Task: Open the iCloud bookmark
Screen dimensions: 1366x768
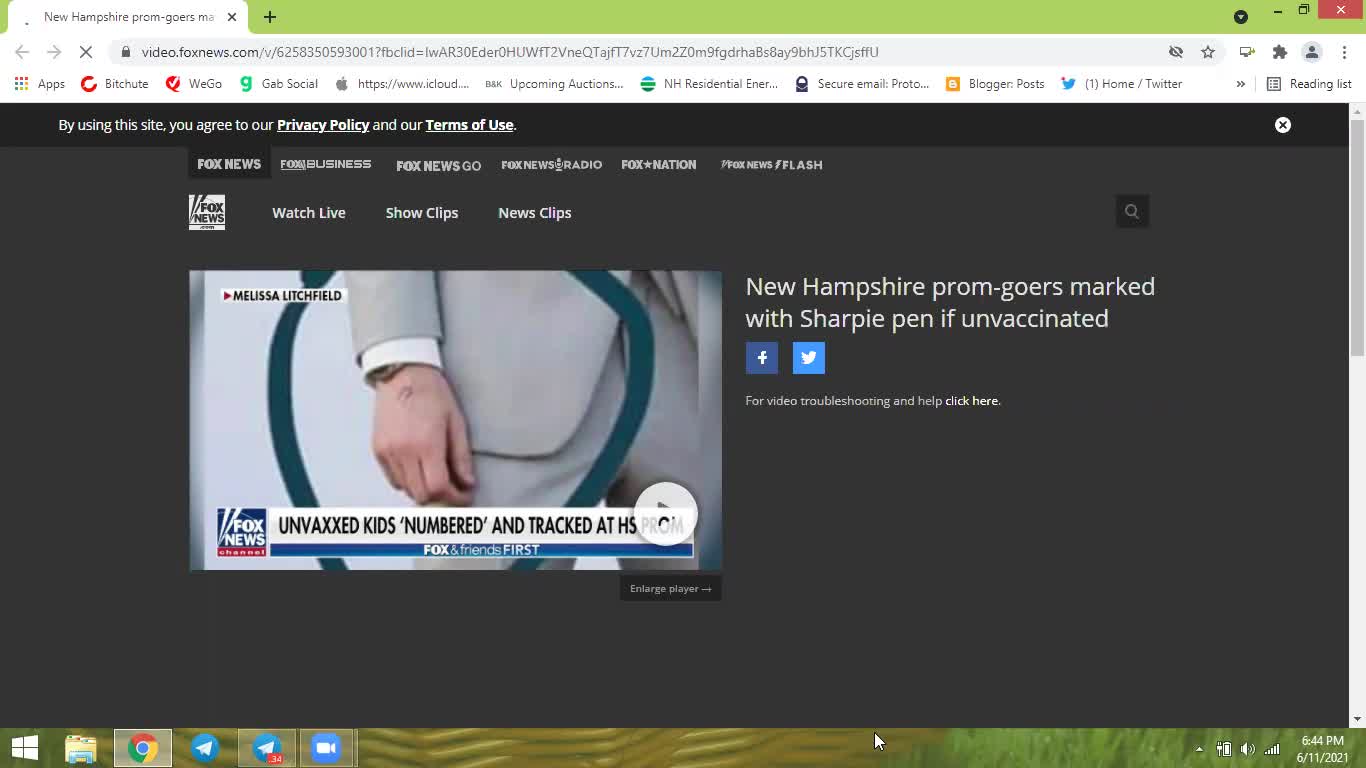Action: point(402,84)
